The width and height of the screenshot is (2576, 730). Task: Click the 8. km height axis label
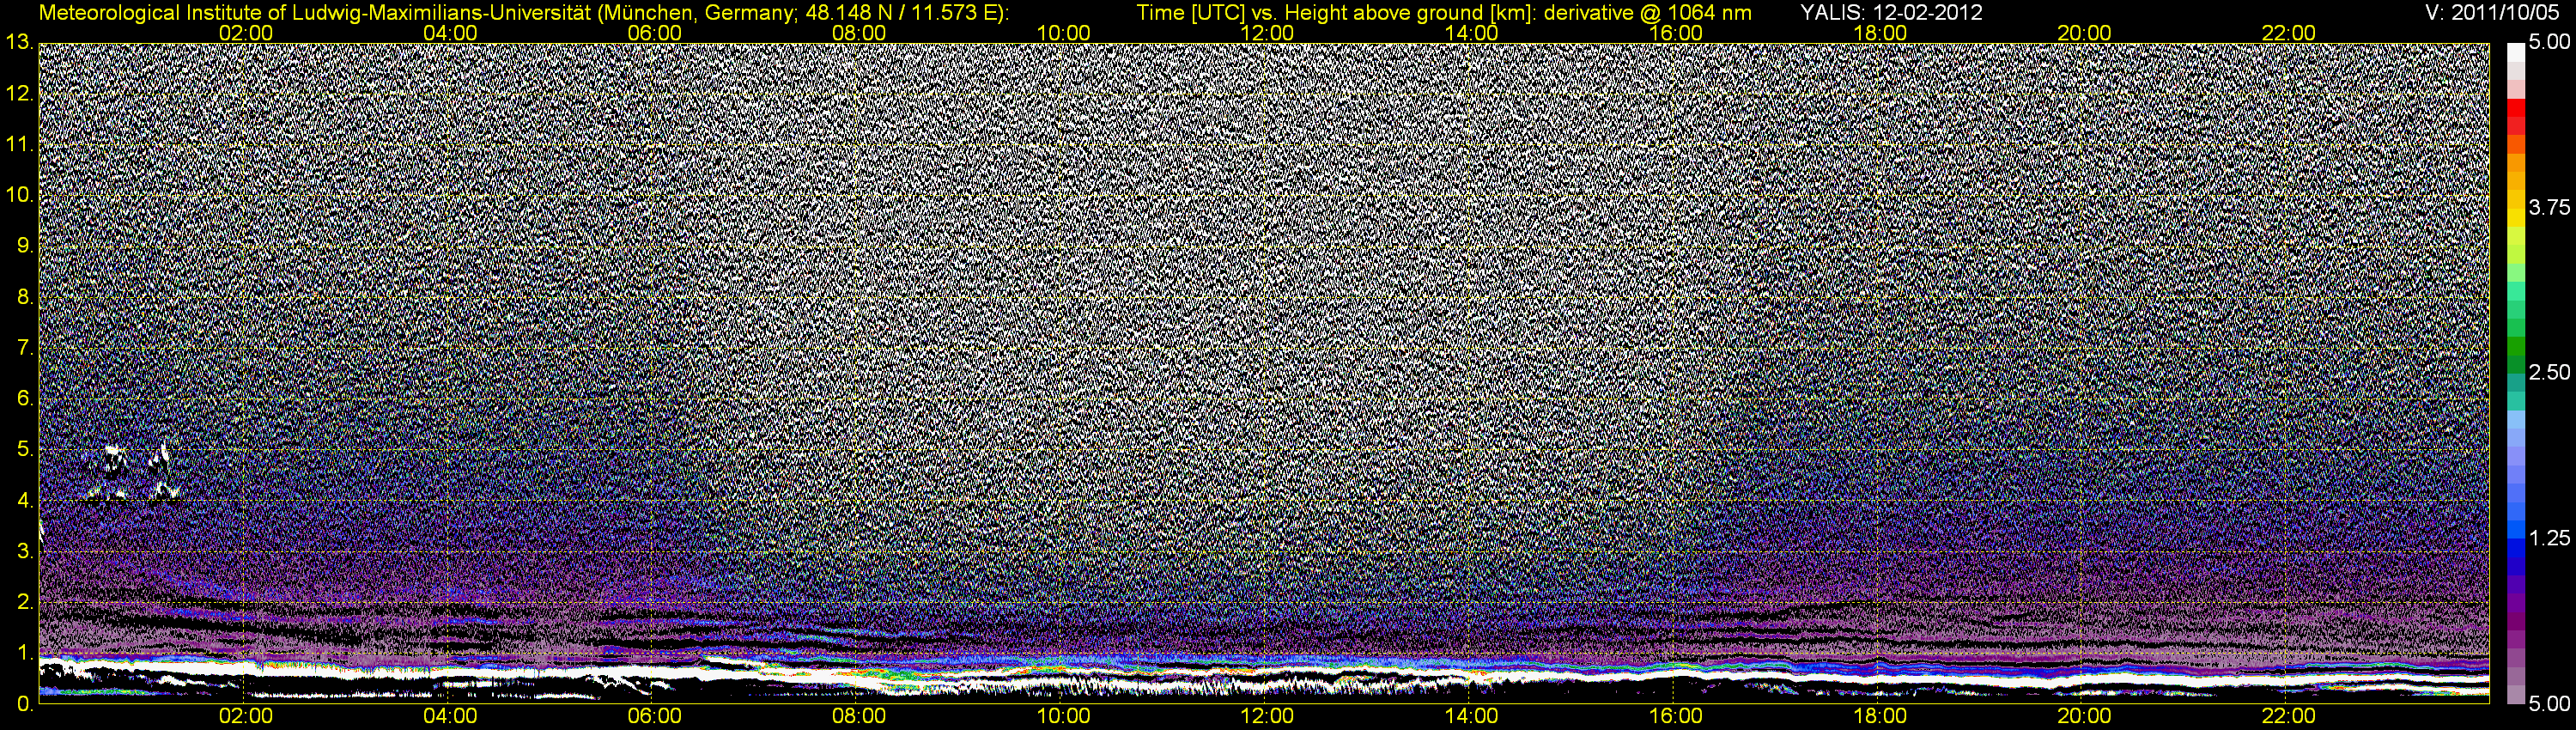[x=25, y=297]
